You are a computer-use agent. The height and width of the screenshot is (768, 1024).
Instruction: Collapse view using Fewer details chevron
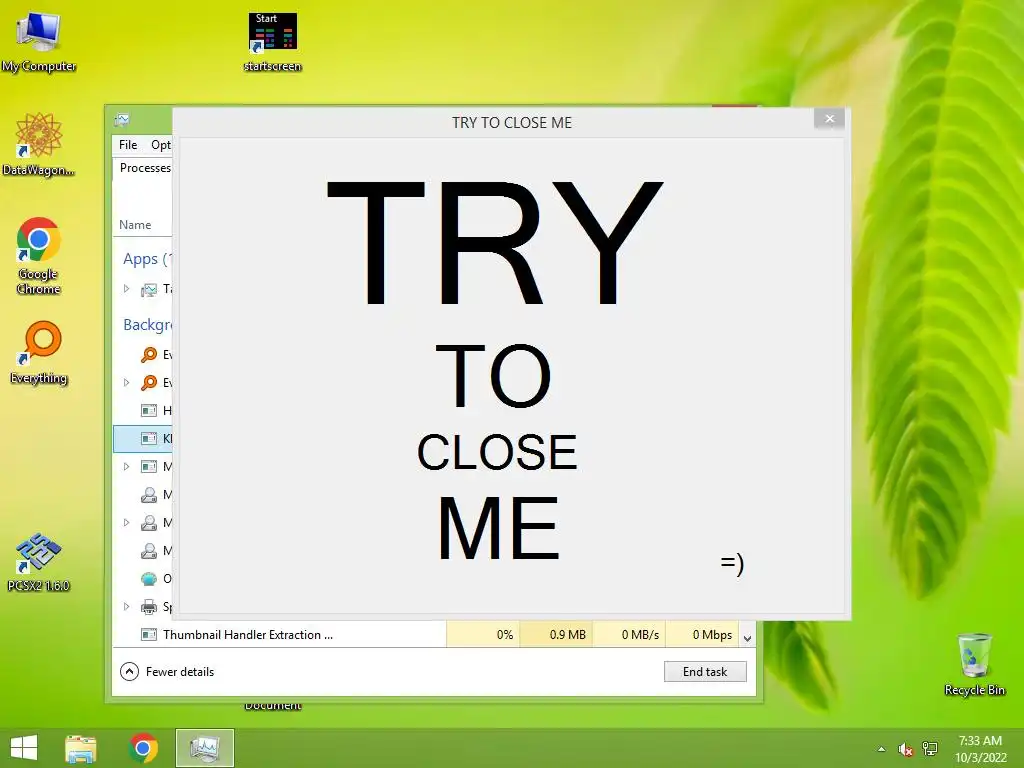point(129,671)
